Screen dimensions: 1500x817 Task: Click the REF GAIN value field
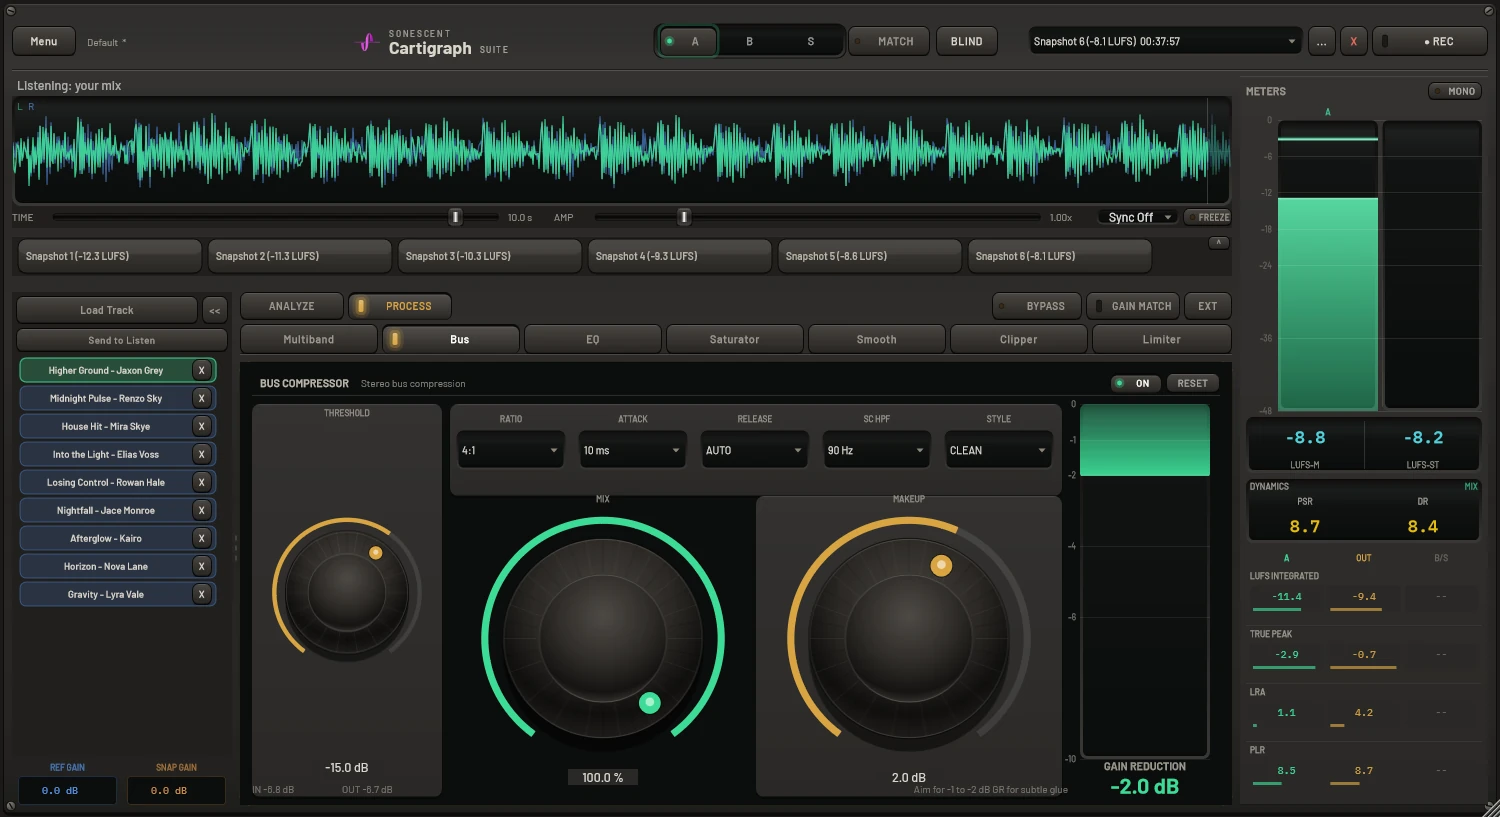[67, 790]
